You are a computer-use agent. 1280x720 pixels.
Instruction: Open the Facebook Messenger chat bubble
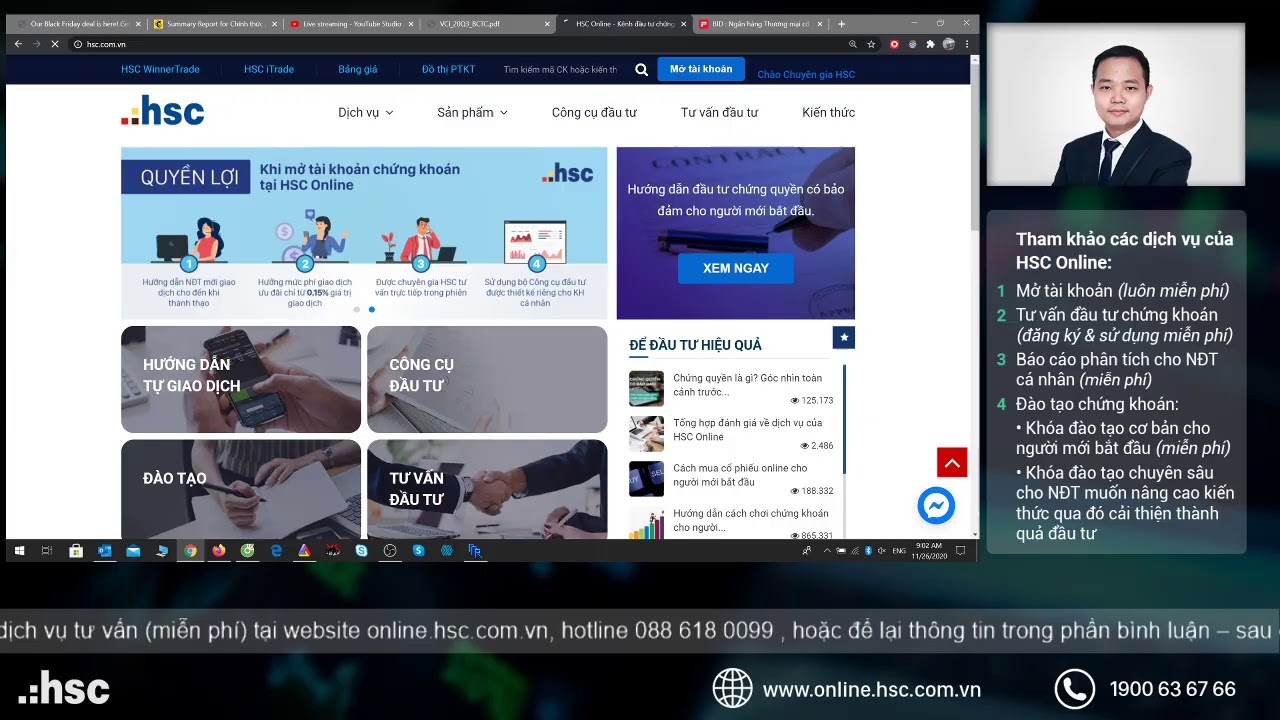pos(936,506)
